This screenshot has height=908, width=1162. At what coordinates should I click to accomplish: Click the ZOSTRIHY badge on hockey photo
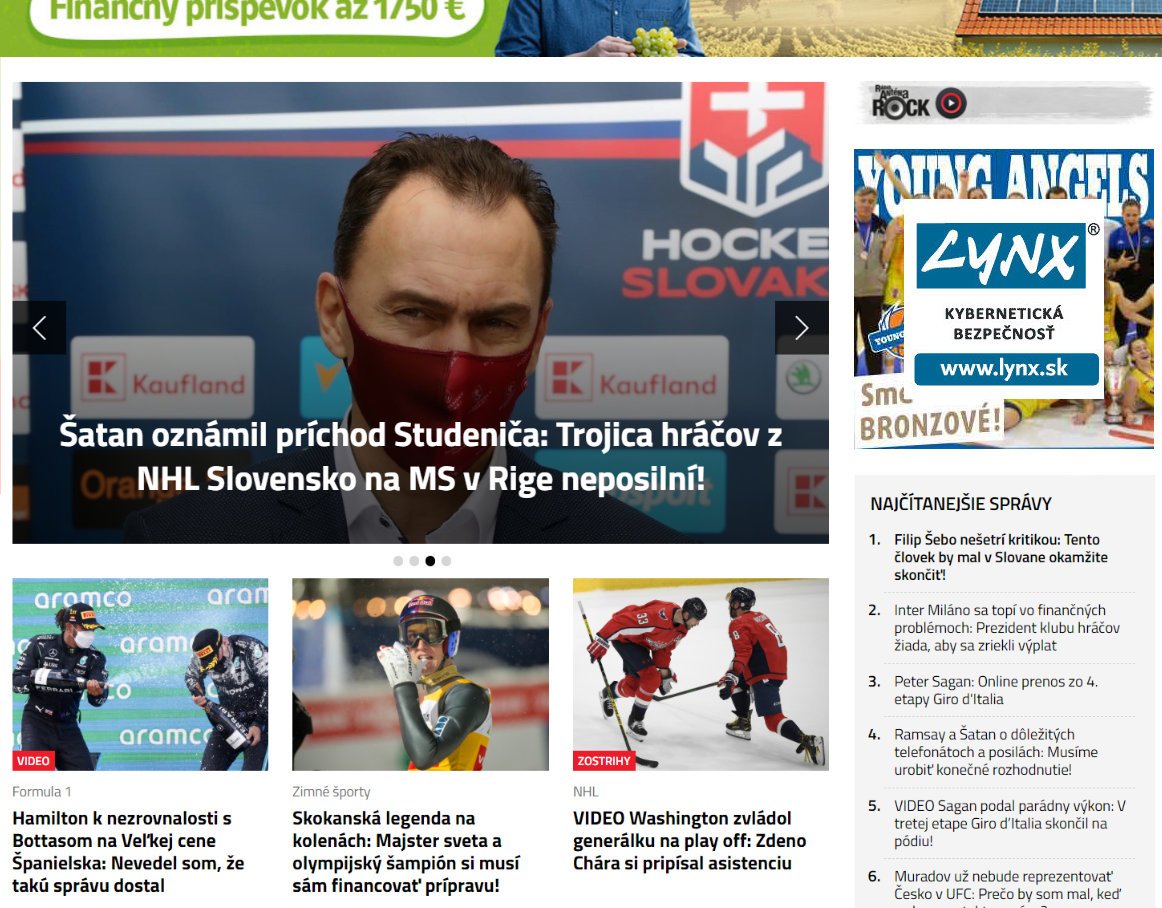[x=604, y=760]
